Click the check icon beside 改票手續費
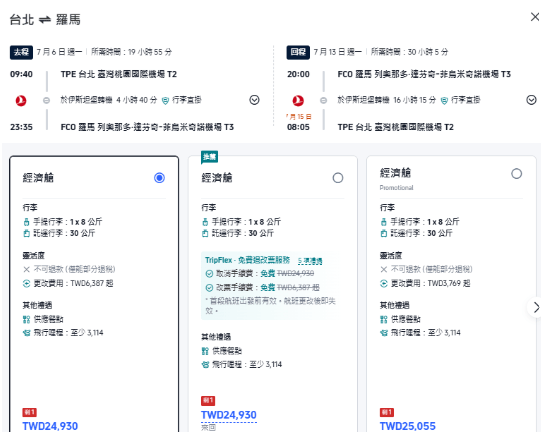 coord(209,288)
